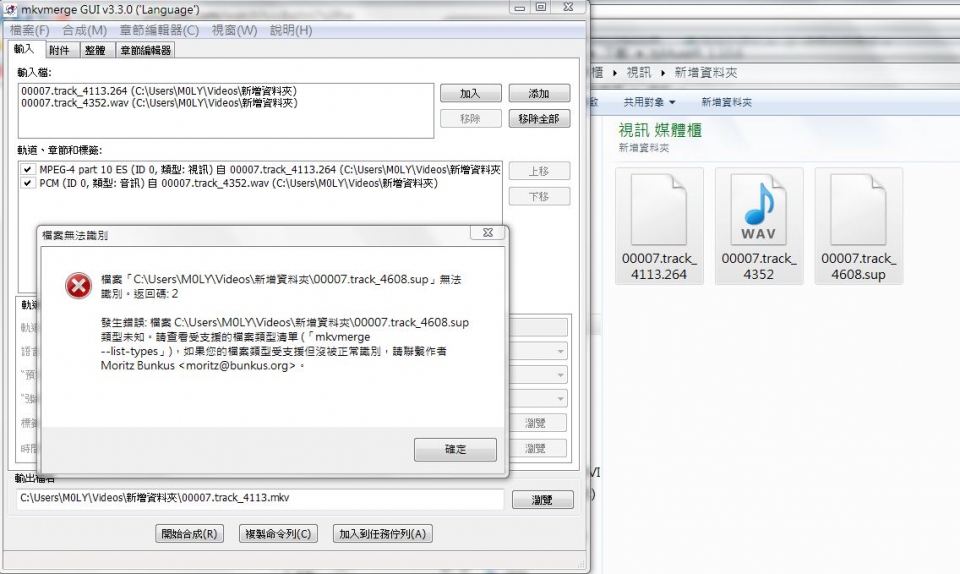Open the first track options dropdown arrow

coord(560,351)
